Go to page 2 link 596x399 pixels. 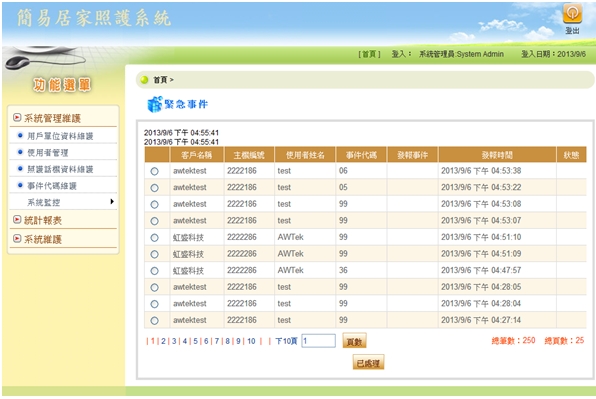[x=163, y=341]
